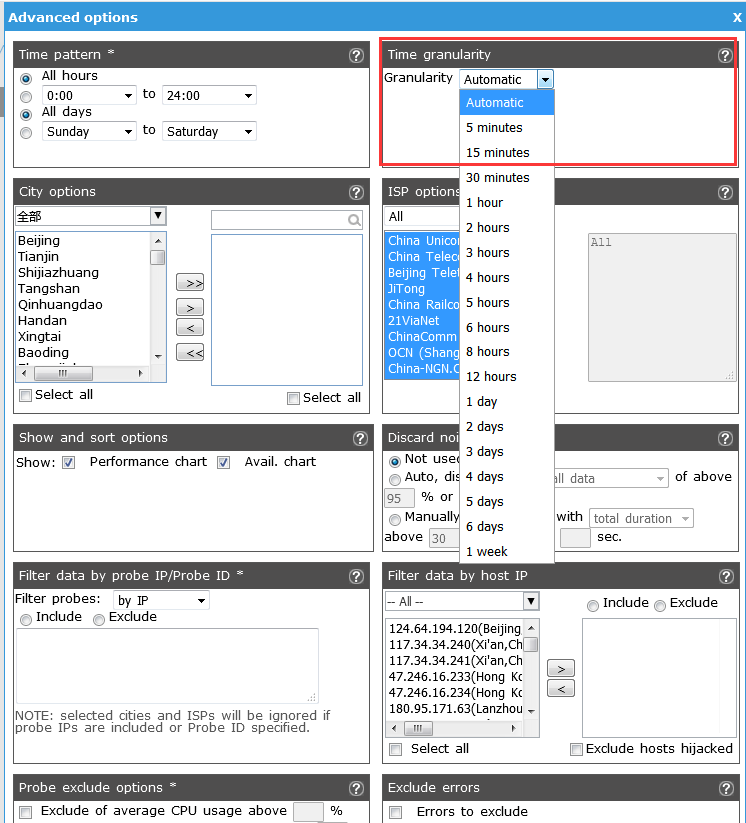Choose 15 minutes granularity option
Viewport: 746px width, 823px height.
click(498, 153)
